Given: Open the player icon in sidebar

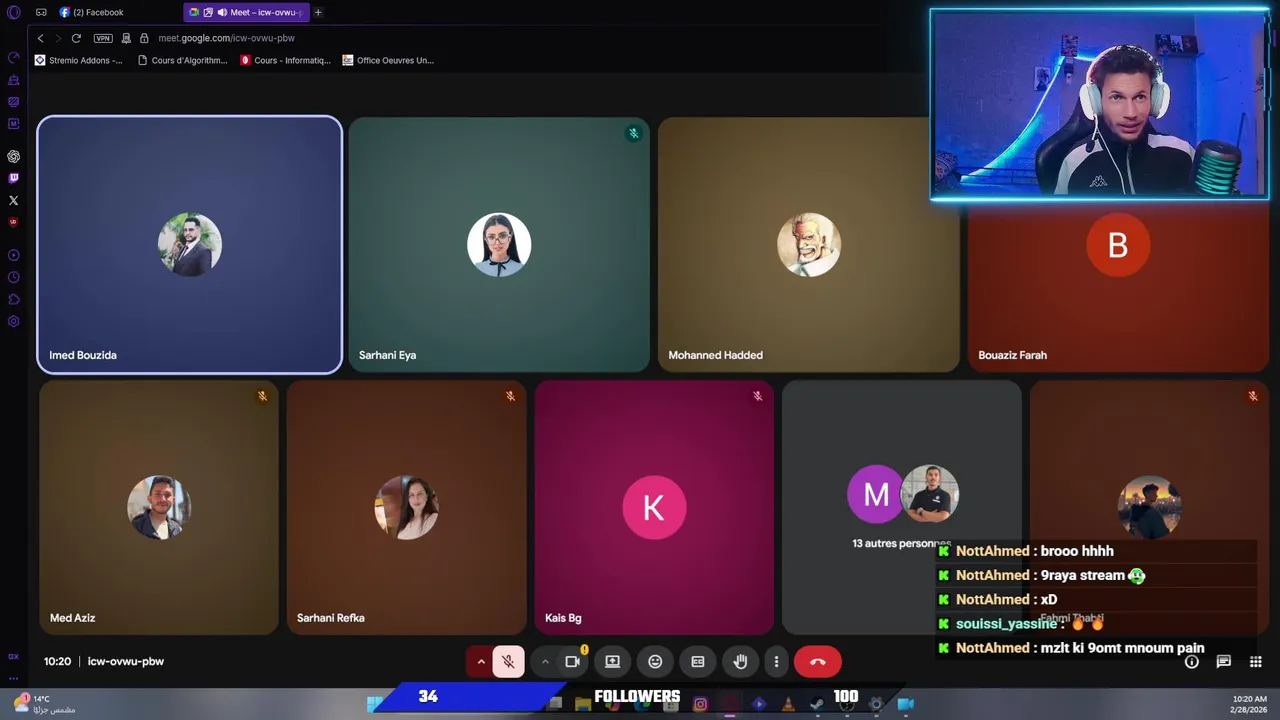Looking at the screenshot, I should coord(13,255).
